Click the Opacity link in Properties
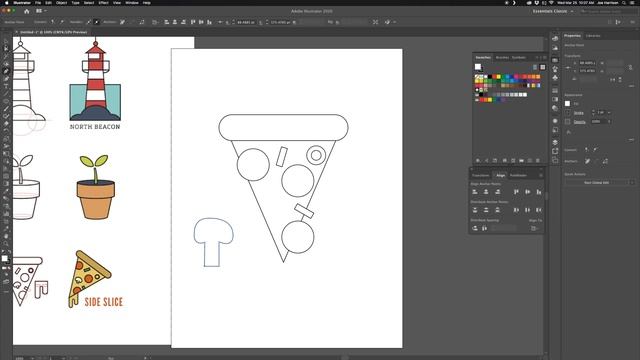Image resolution: width=640 pixels, height=360 pixels. pos(580,122)
